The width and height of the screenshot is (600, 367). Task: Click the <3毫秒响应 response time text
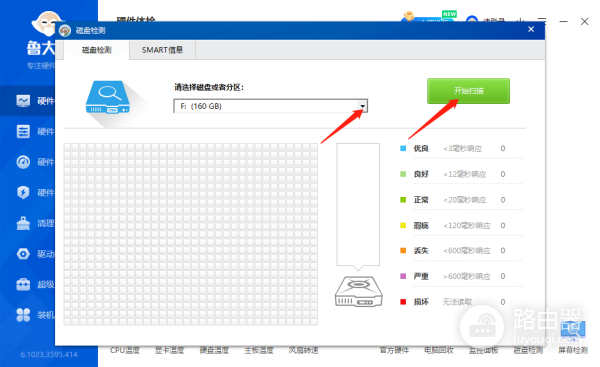coord(462,148)
